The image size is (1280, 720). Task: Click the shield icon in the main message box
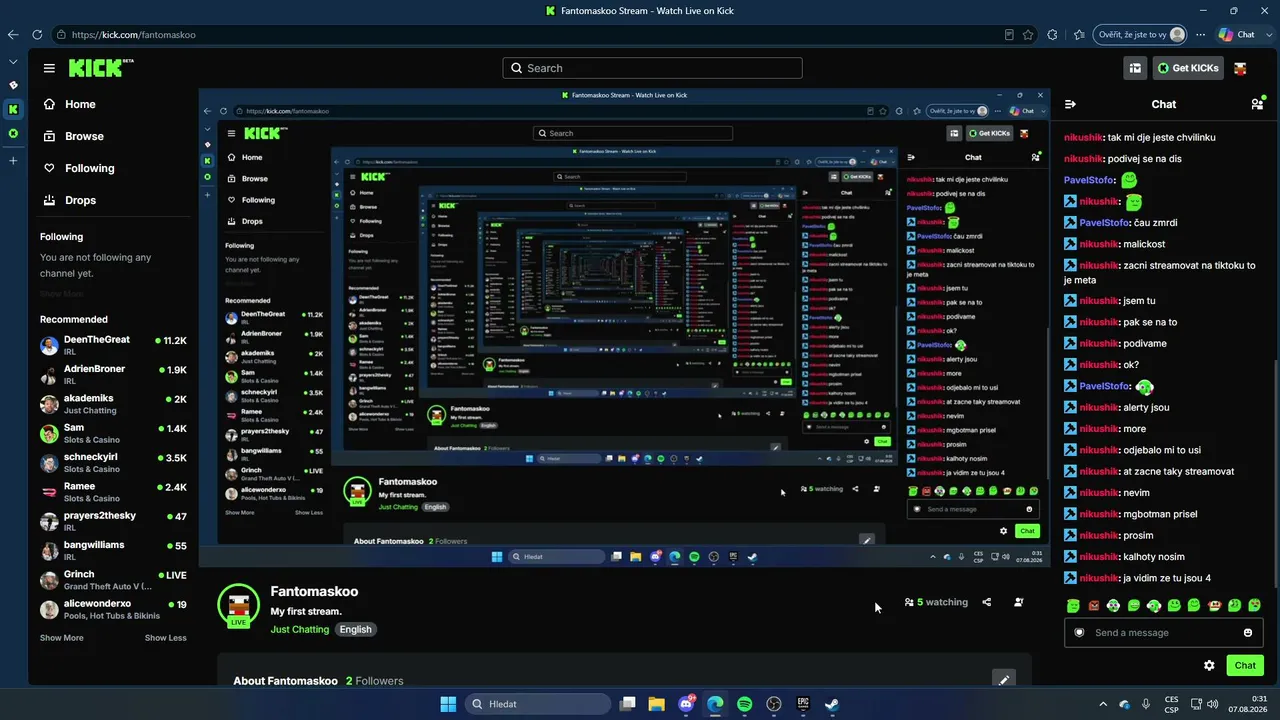coord(1079,632)
